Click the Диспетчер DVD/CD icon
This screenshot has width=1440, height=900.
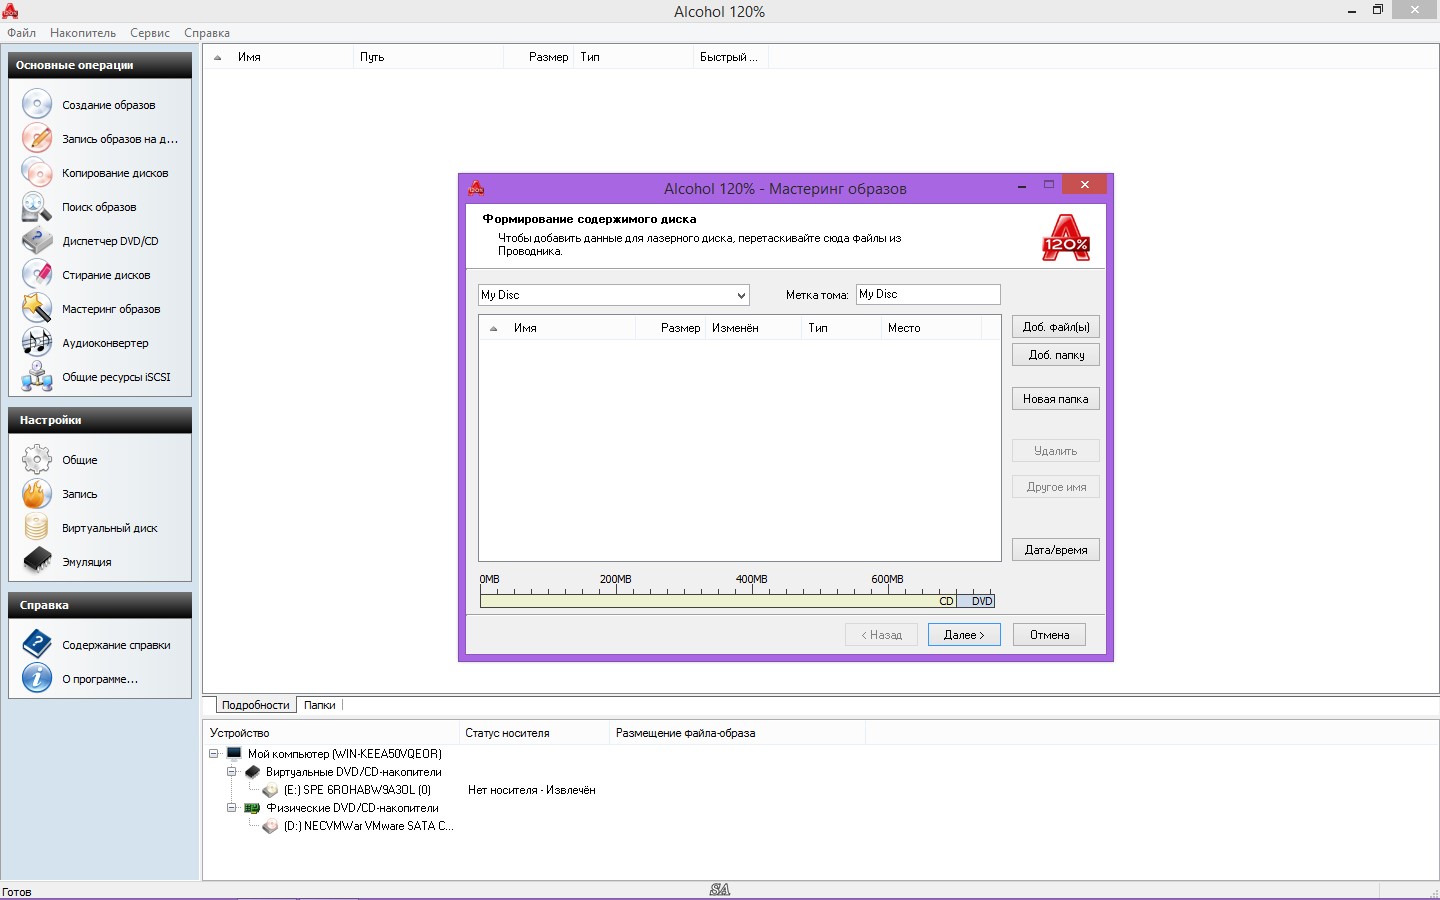tap(37, 240)
